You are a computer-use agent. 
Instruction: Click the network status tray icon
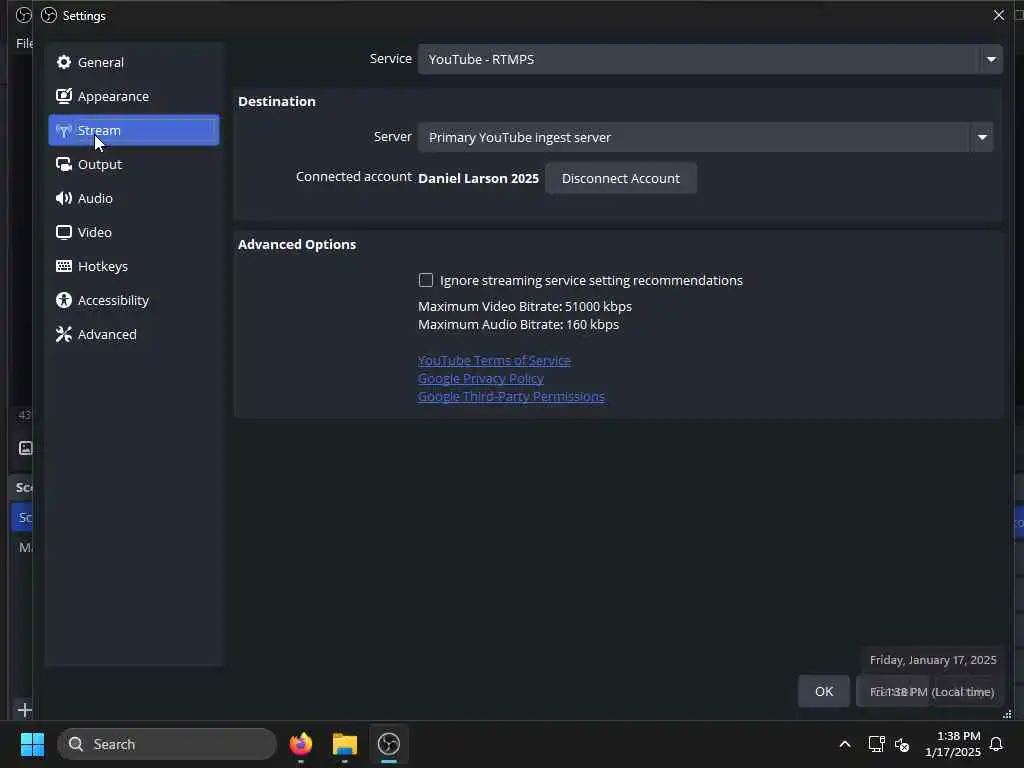(x=876, y=744)
